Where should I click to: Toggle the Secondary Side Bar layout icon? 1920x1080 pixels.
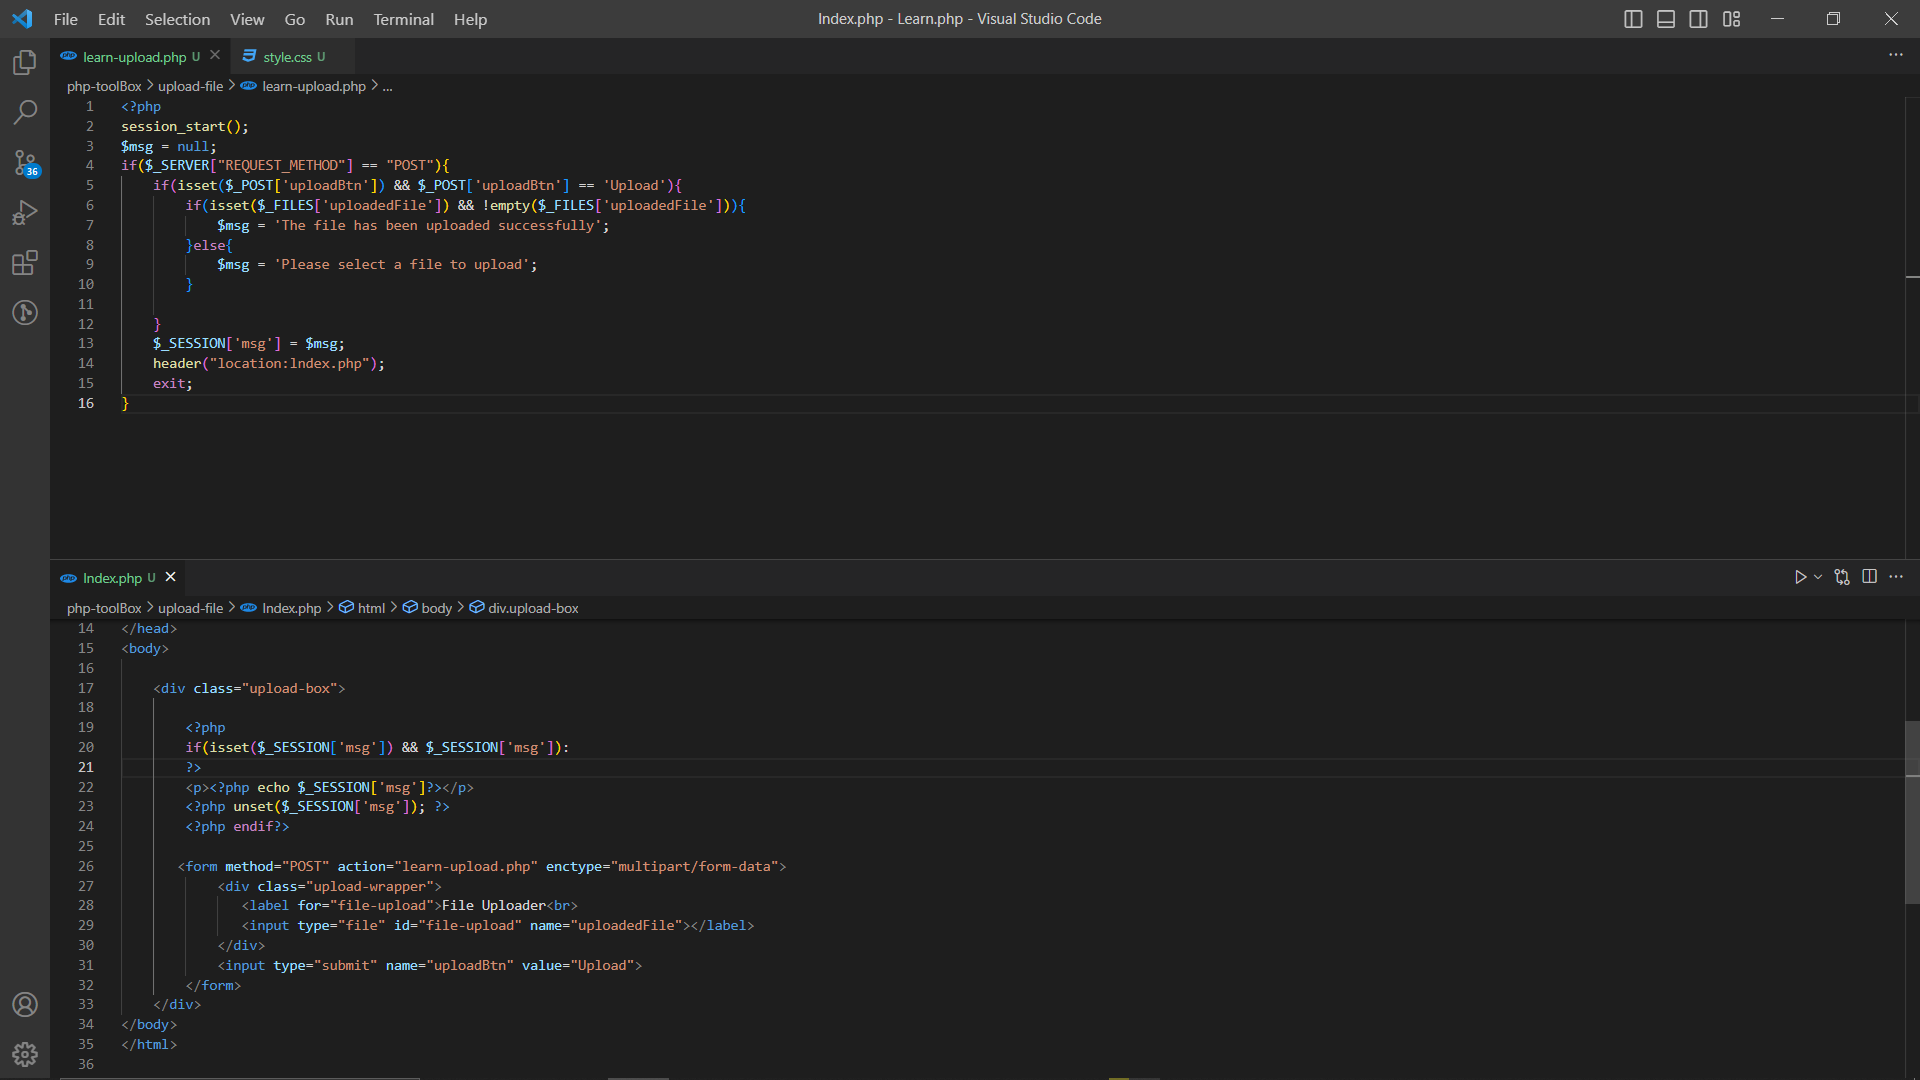pos(1699,19)
